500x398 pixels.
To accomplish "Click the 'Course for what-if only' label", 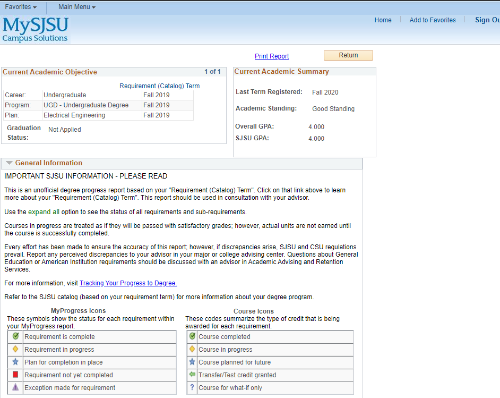I will (x=230, y=388).
